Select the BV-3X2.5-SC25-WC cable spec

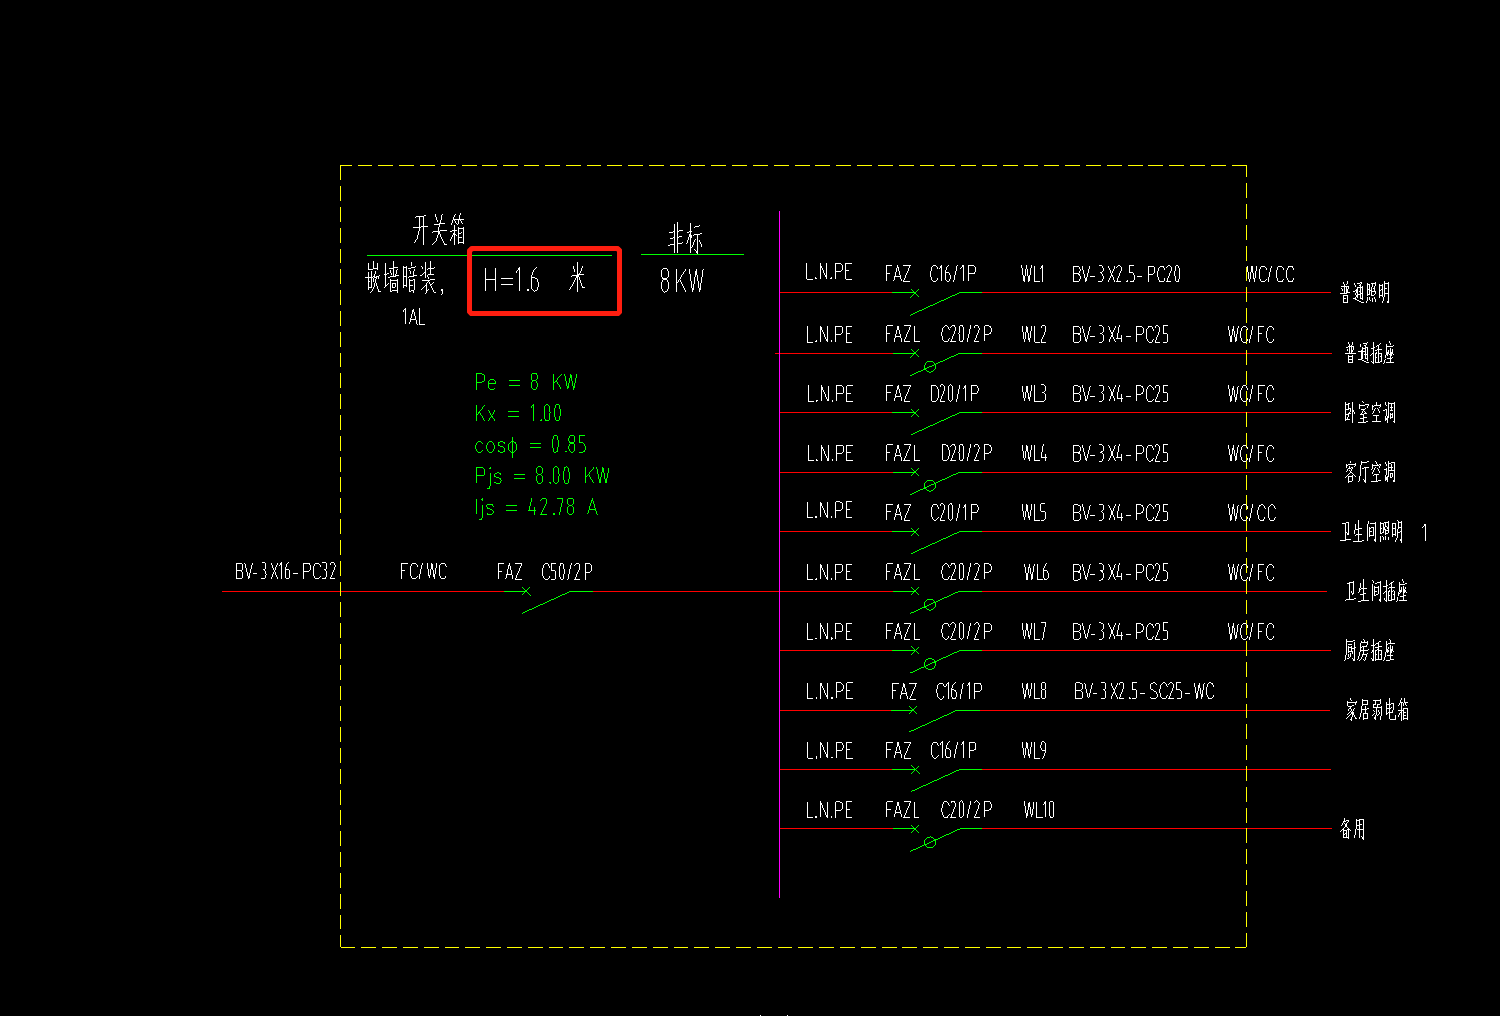point(1144,691)
